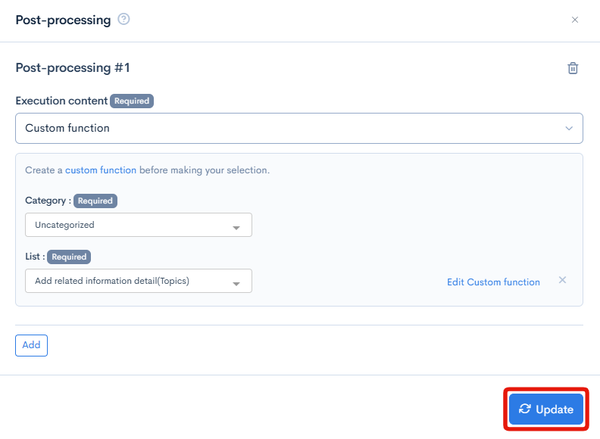Open the Execution content dropdown

(299, 128)
